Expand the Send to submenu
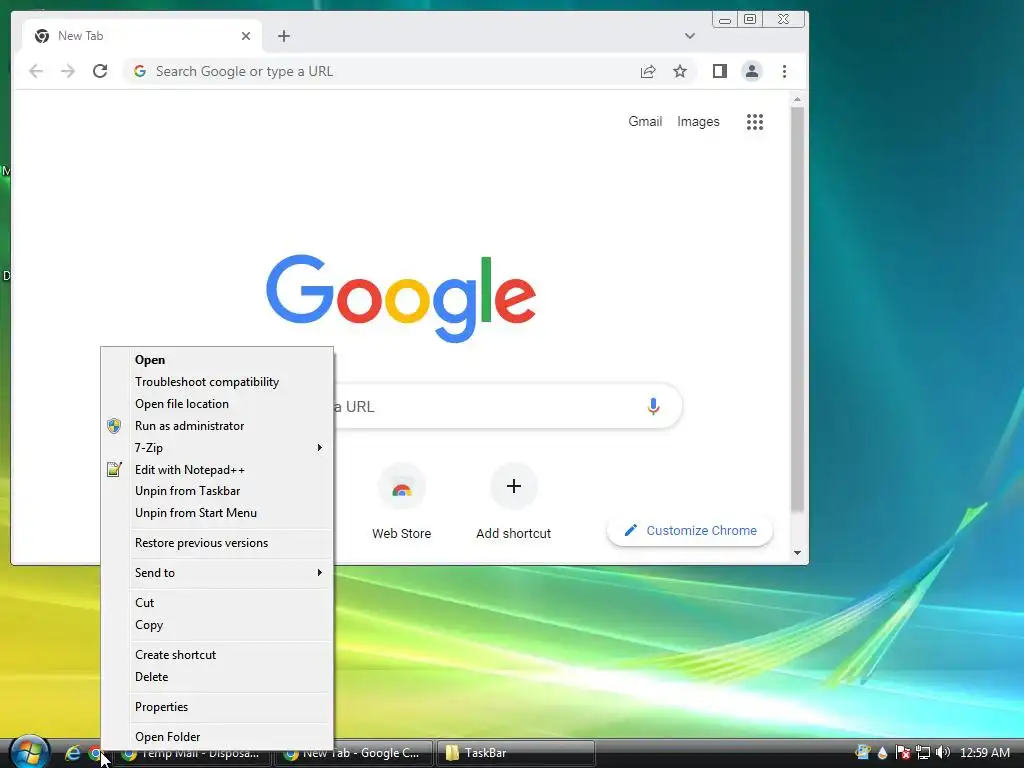Viewport: 1024px width, 768px height. pos(217,573)
